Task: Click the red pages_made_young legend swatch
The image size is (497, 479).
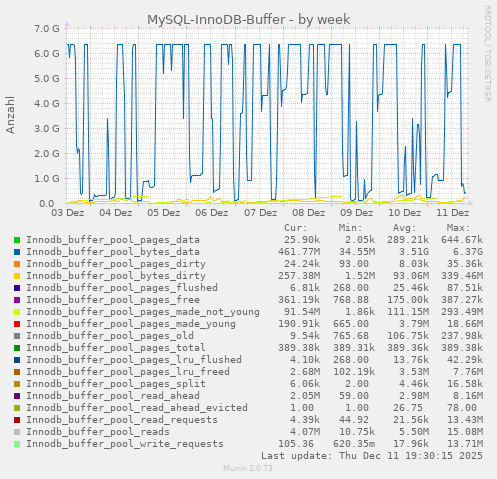Action: [x=17, y=324]
